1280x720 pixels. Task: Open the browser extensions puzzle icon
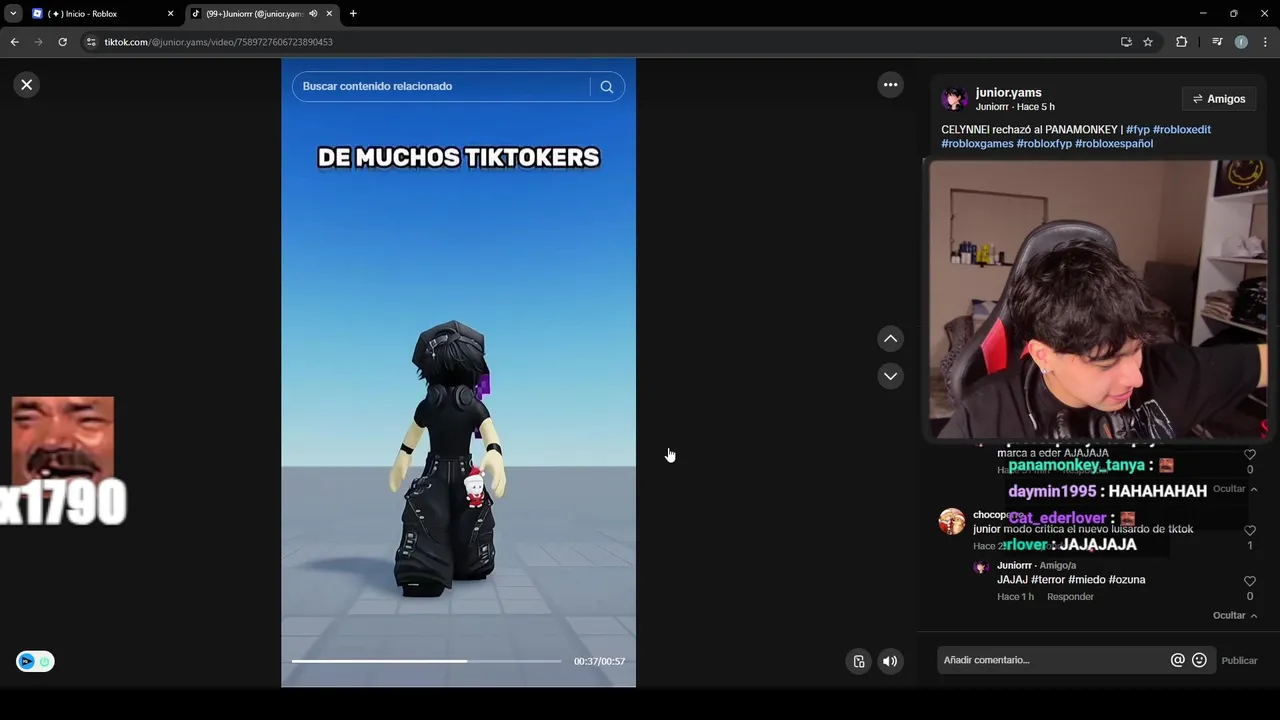(x=1181, y=42)
